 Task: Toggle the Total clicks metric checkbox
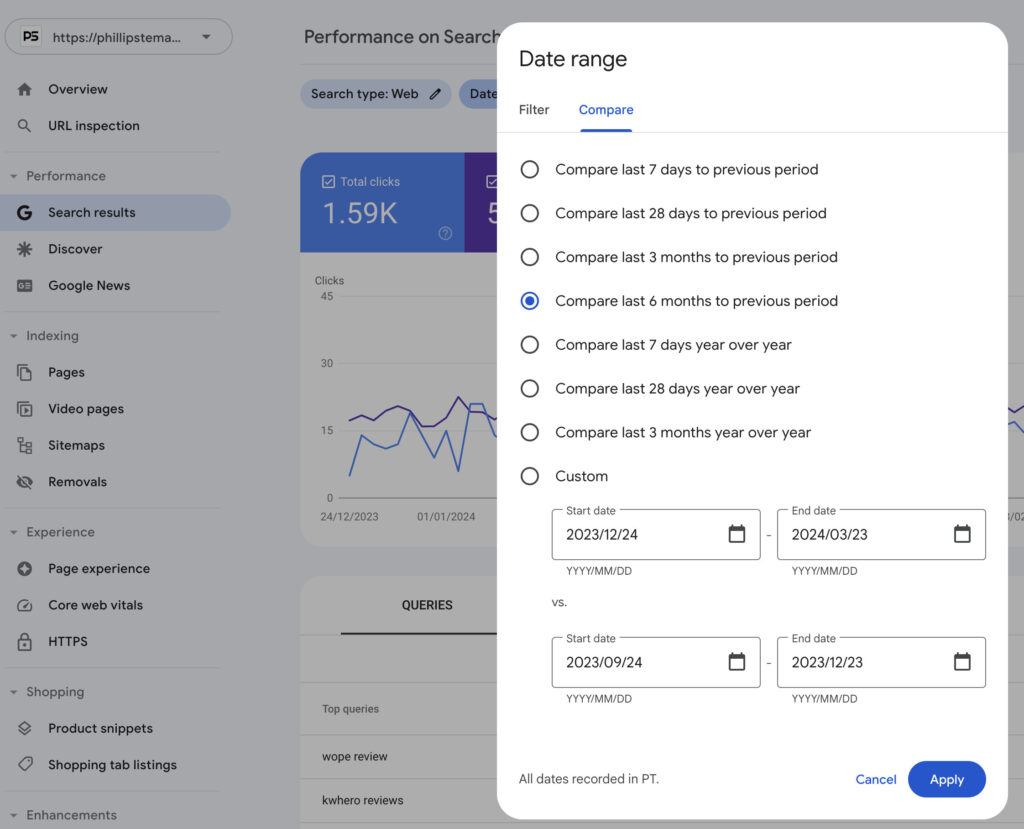(328, 182)
